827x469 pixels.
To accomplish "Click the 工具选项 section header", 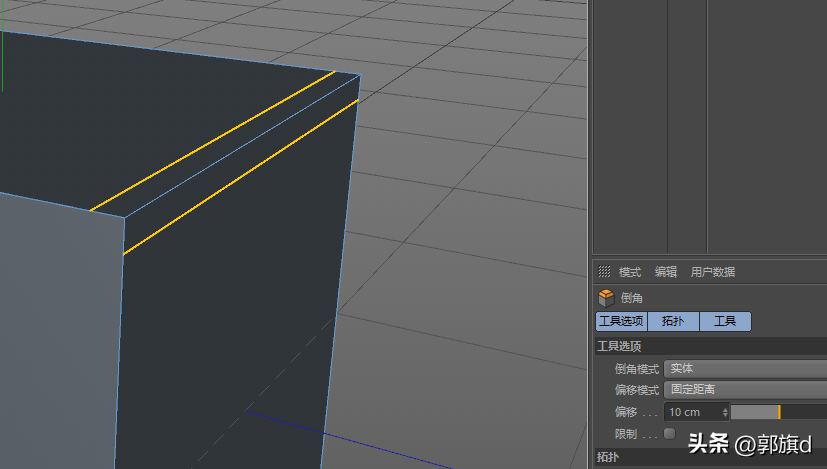I will coord(711,347).
